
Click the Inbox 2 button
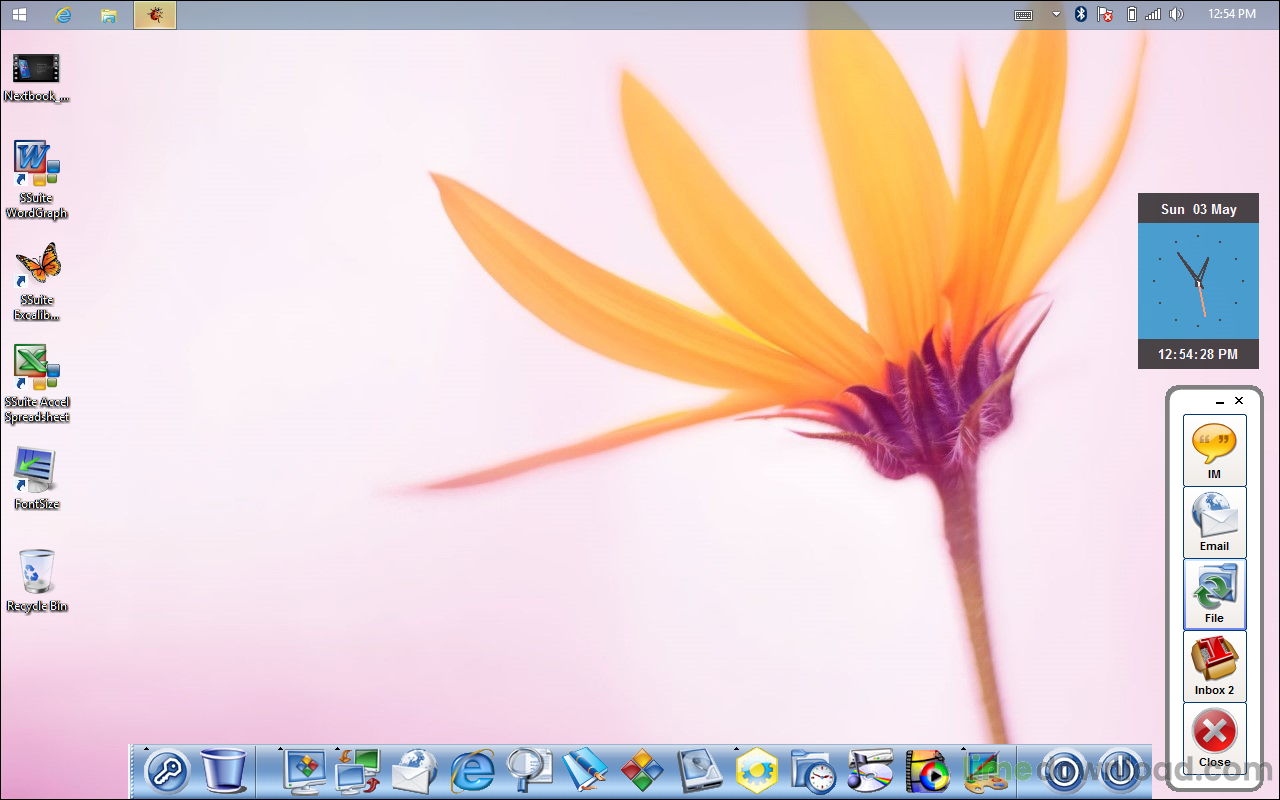[1214, 666]
